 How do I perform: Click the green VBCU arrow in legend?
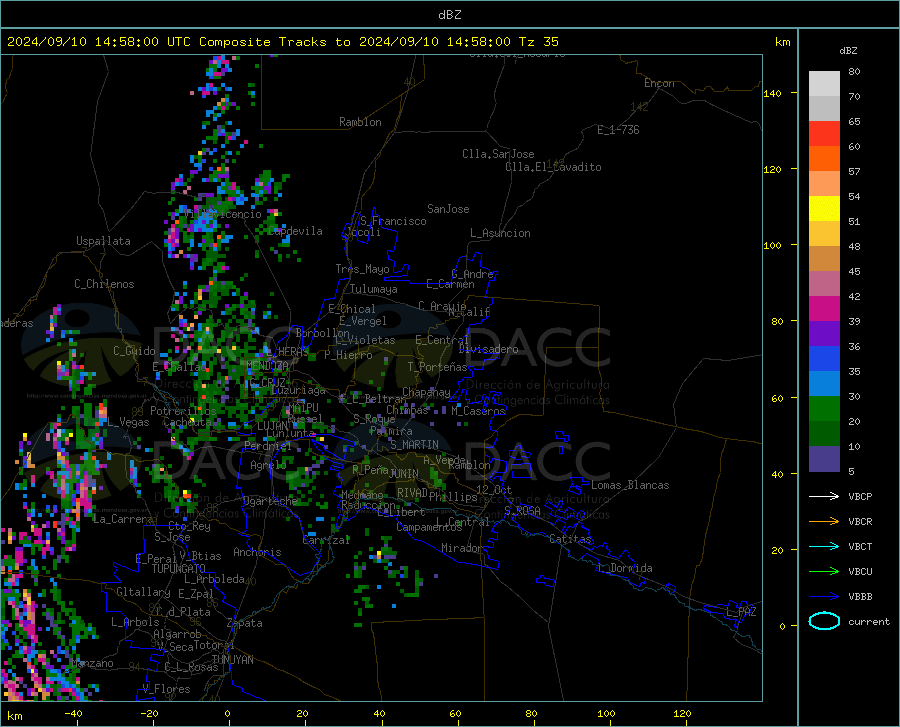tap(824, 572)
